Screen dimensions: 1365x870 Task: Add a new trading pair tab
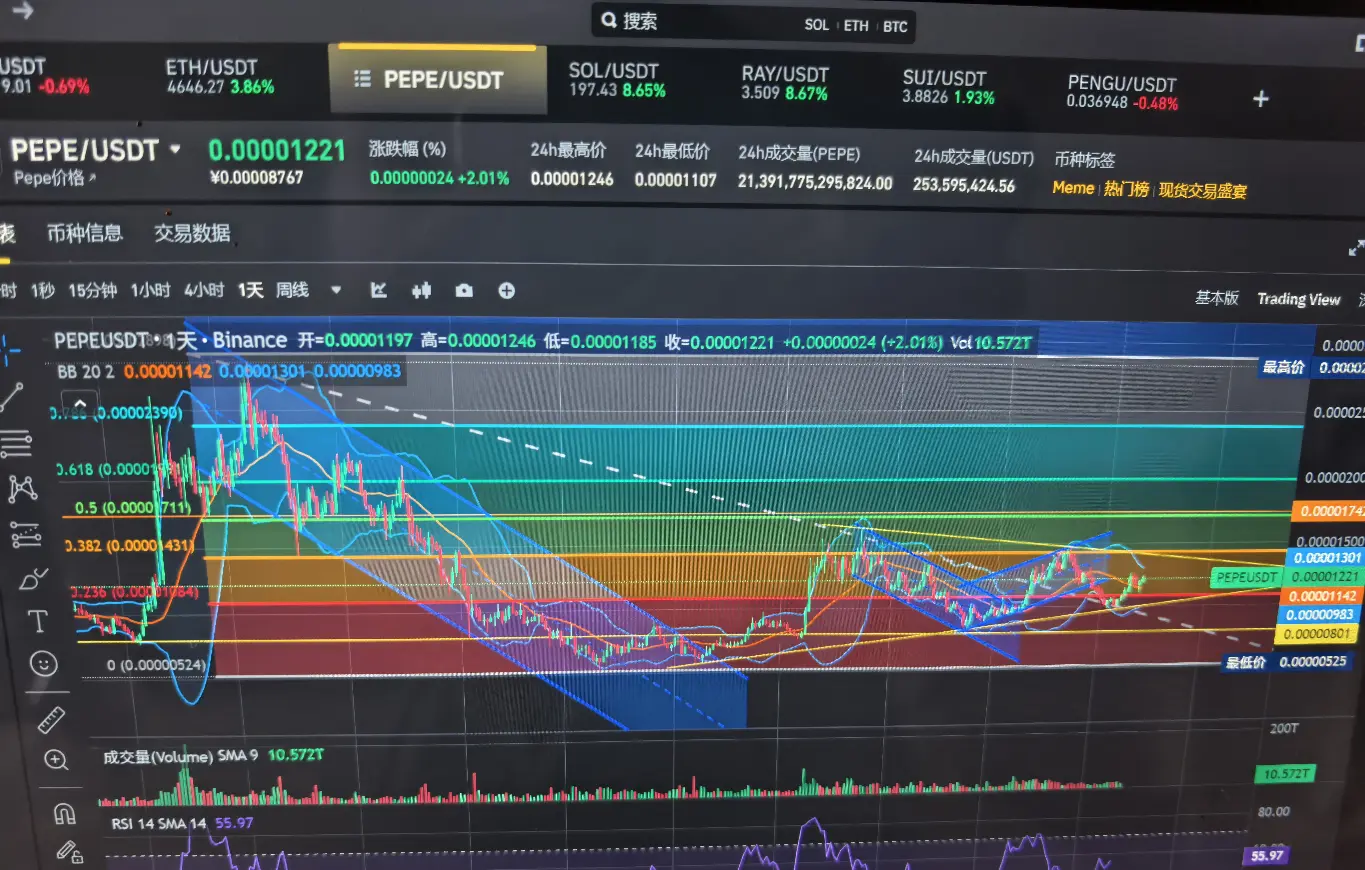[x=1261, y=98]
